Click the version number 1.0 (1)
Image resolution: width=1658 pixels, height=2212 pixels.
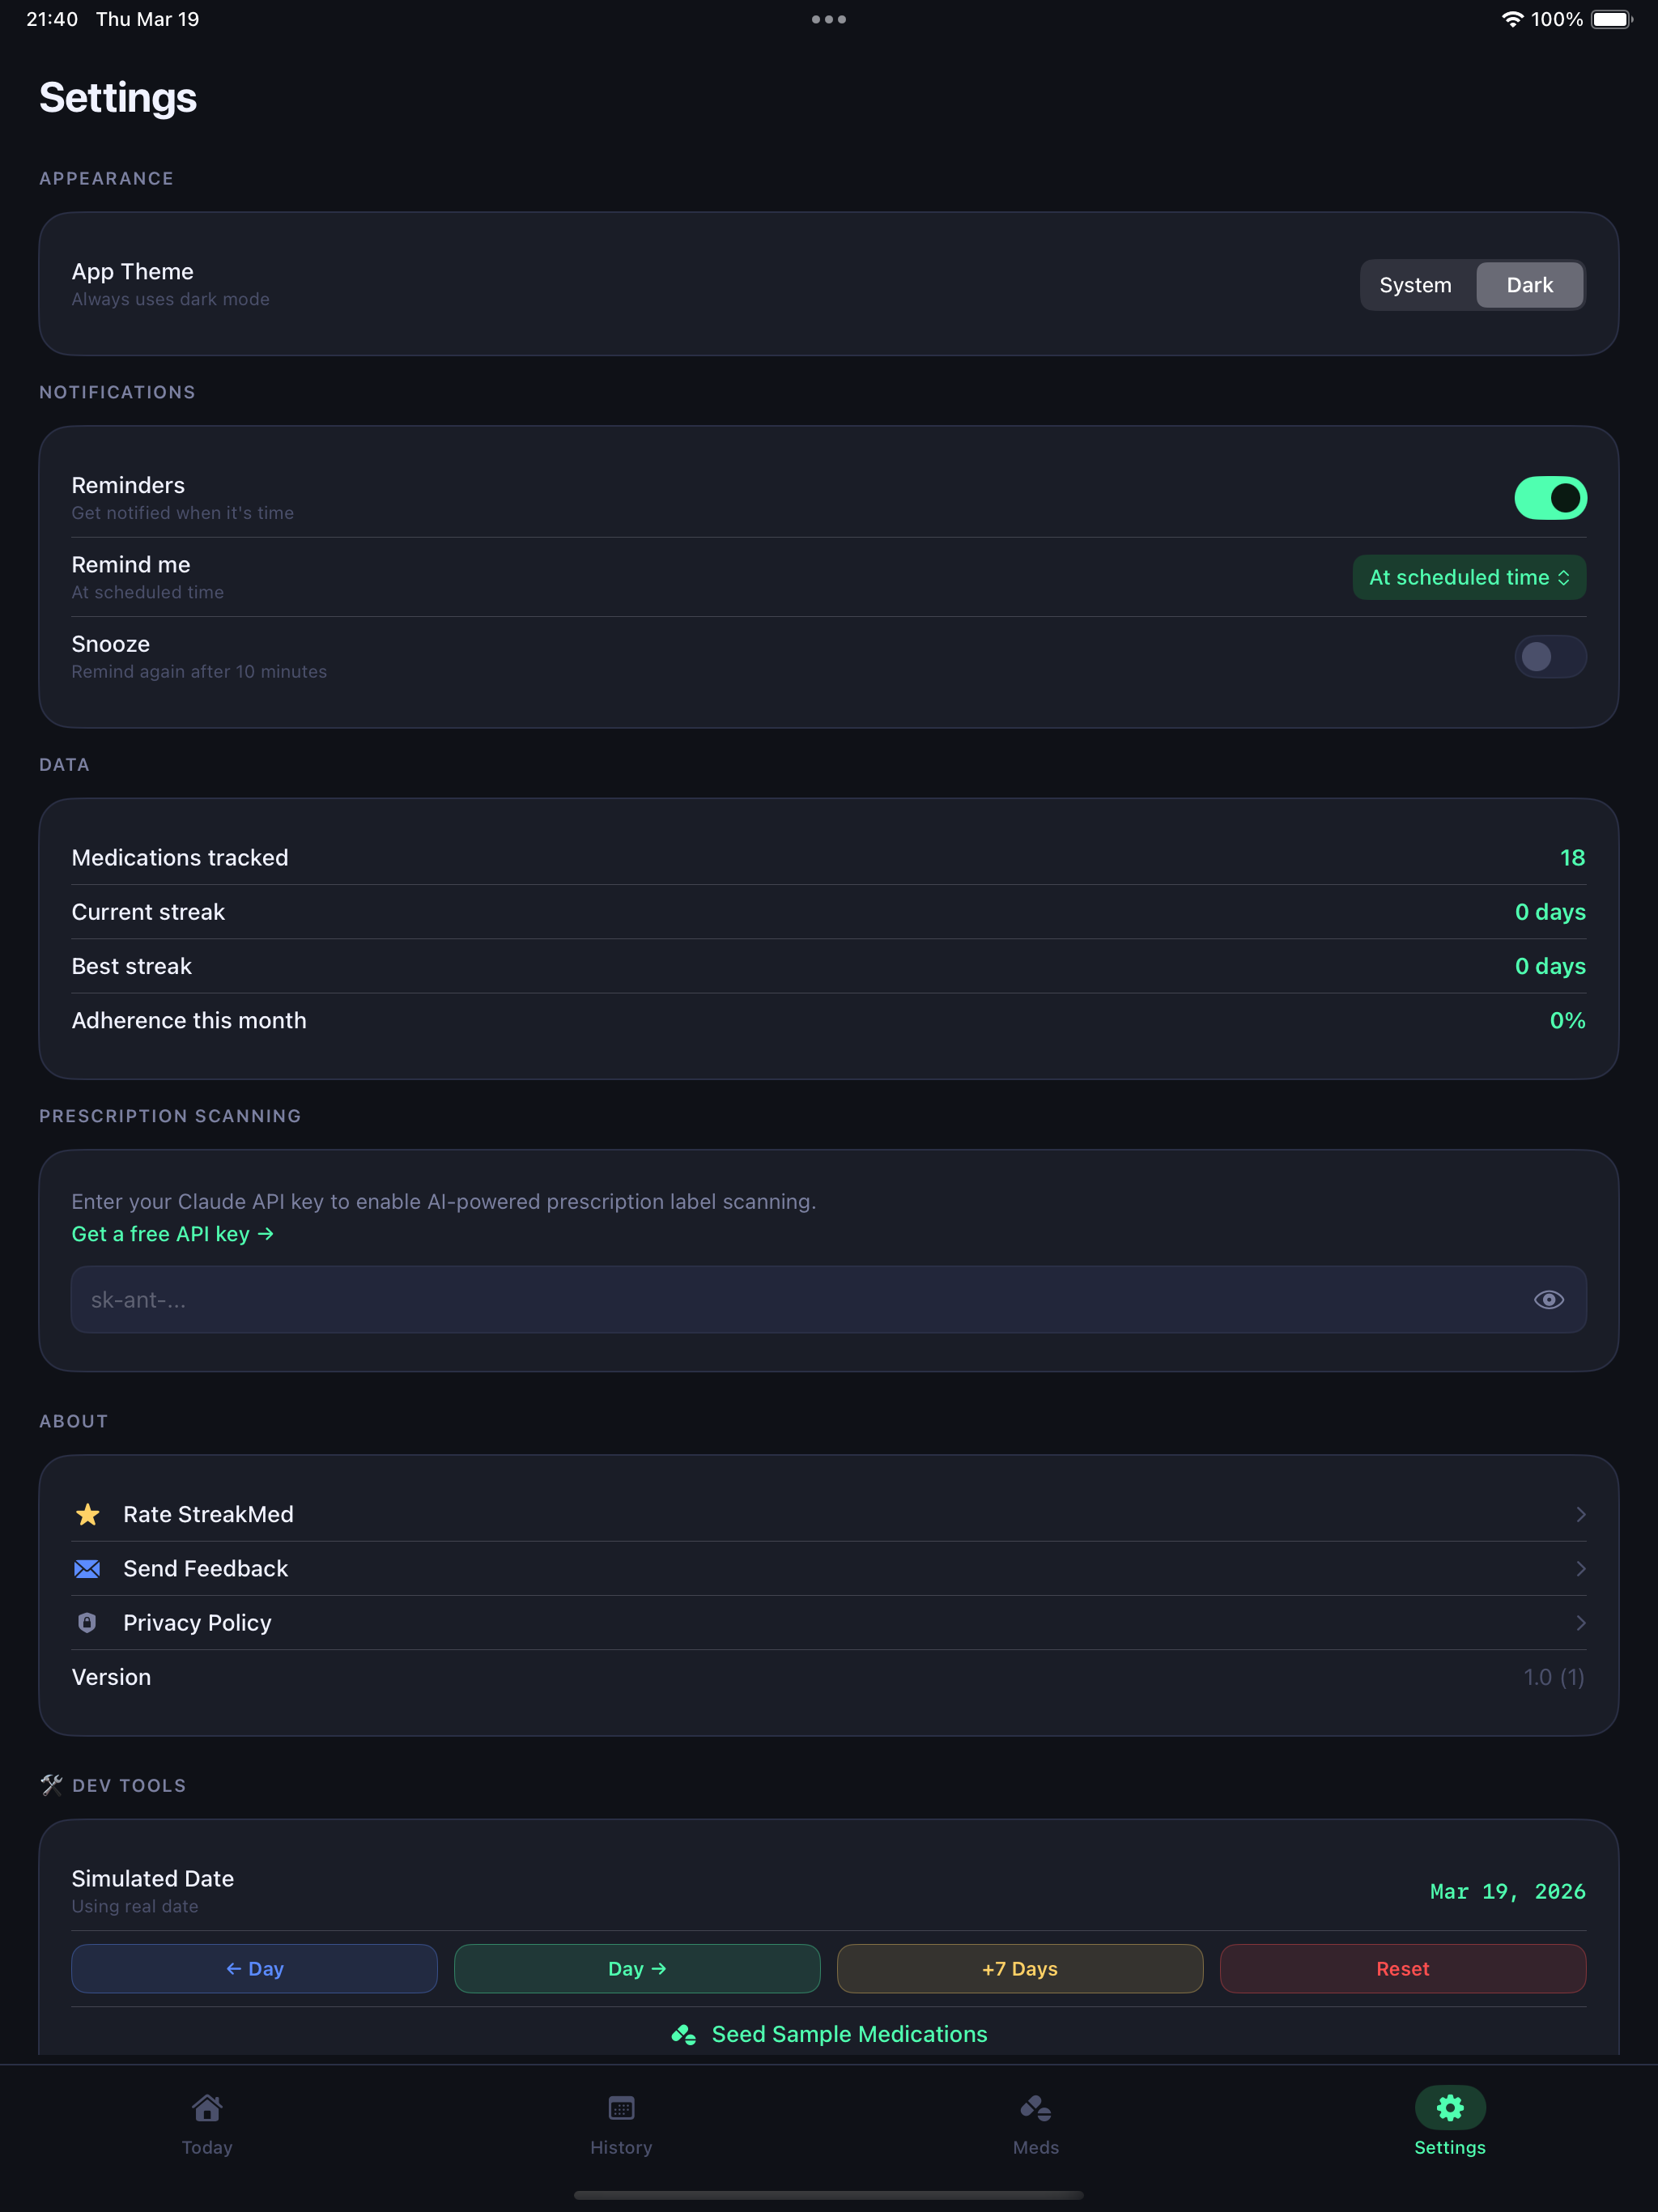[1554, 1676]
